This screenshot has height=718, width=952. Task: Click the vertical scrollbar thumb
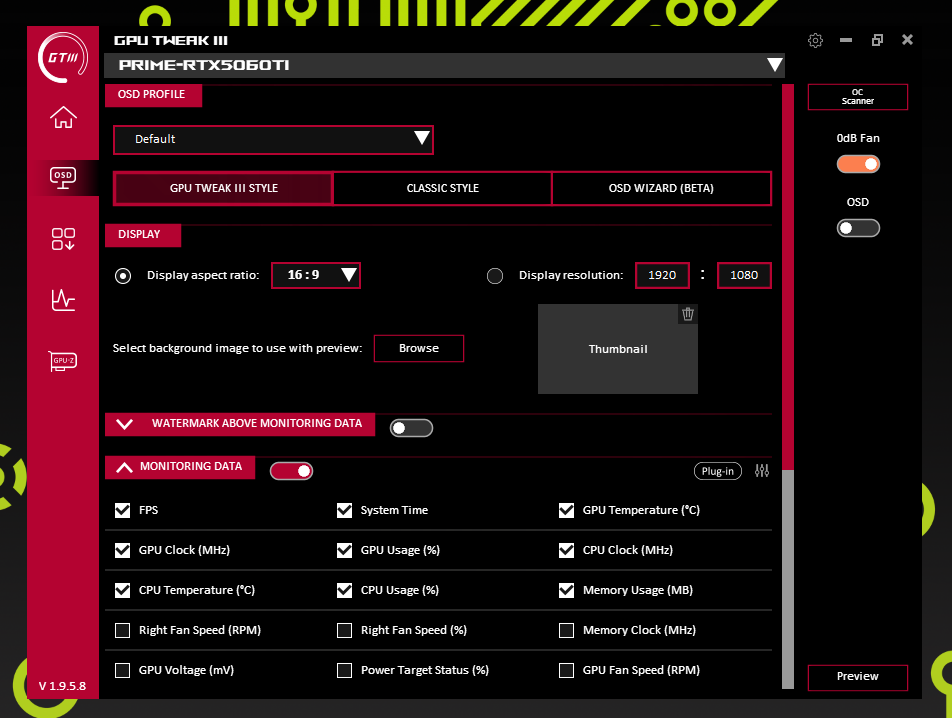pyautogui.click(x=788, y=276)
